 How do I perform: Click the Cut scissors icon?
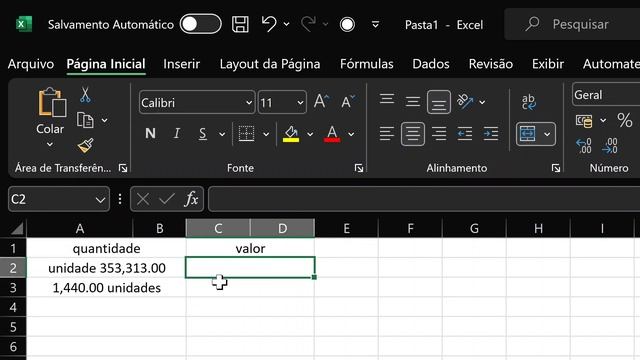85,95
